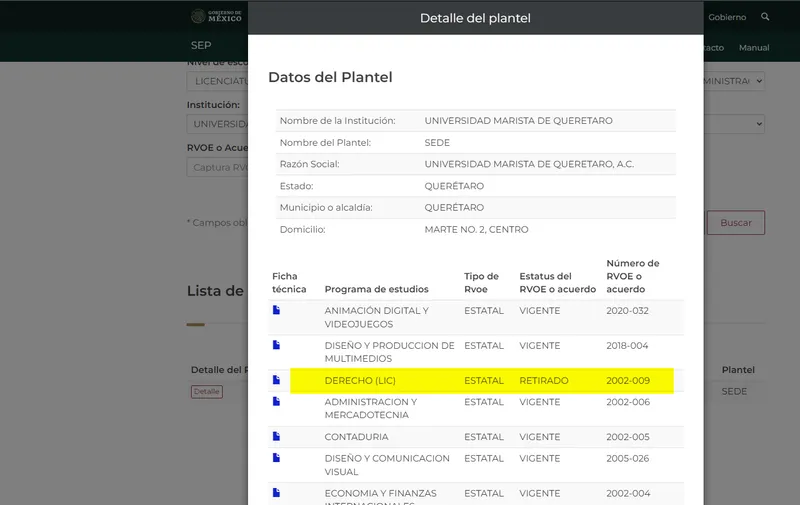Viewport: 800px width, 505px height.
Task: Select RVOE number 2005-026
Action: (628, 458)
